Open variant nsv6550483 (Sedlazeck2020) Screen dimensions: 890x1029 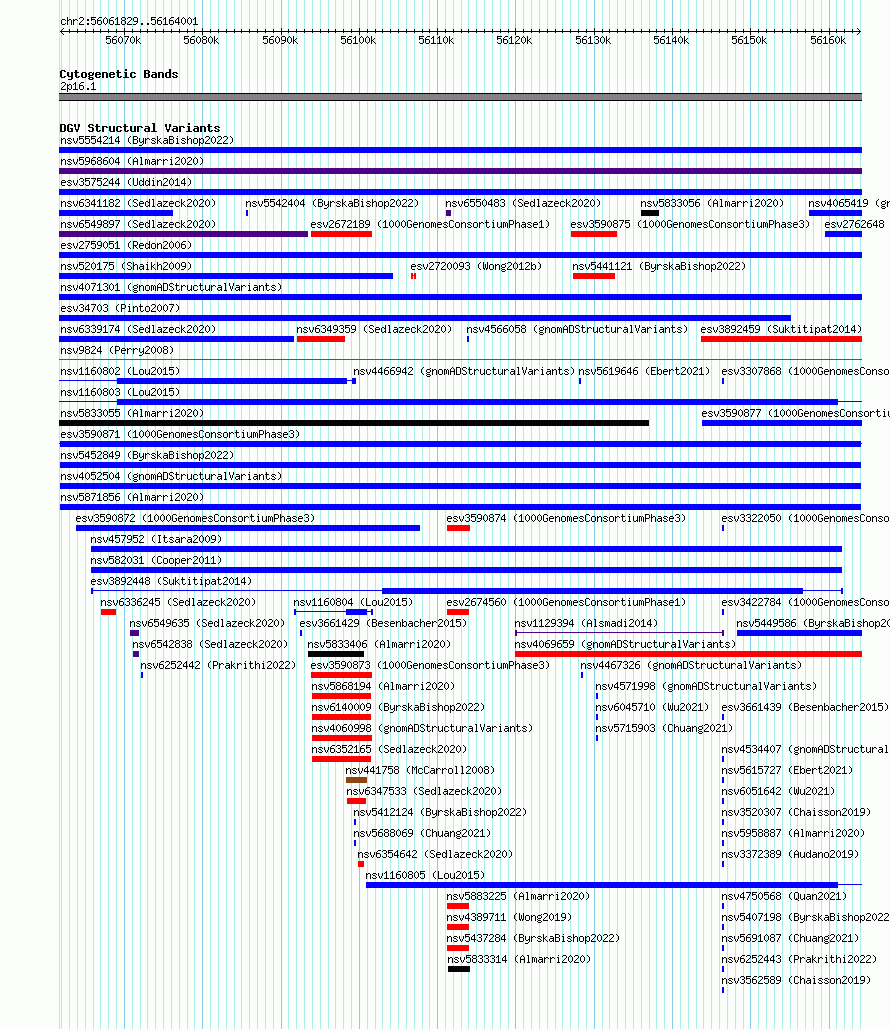tap(523, 203)
